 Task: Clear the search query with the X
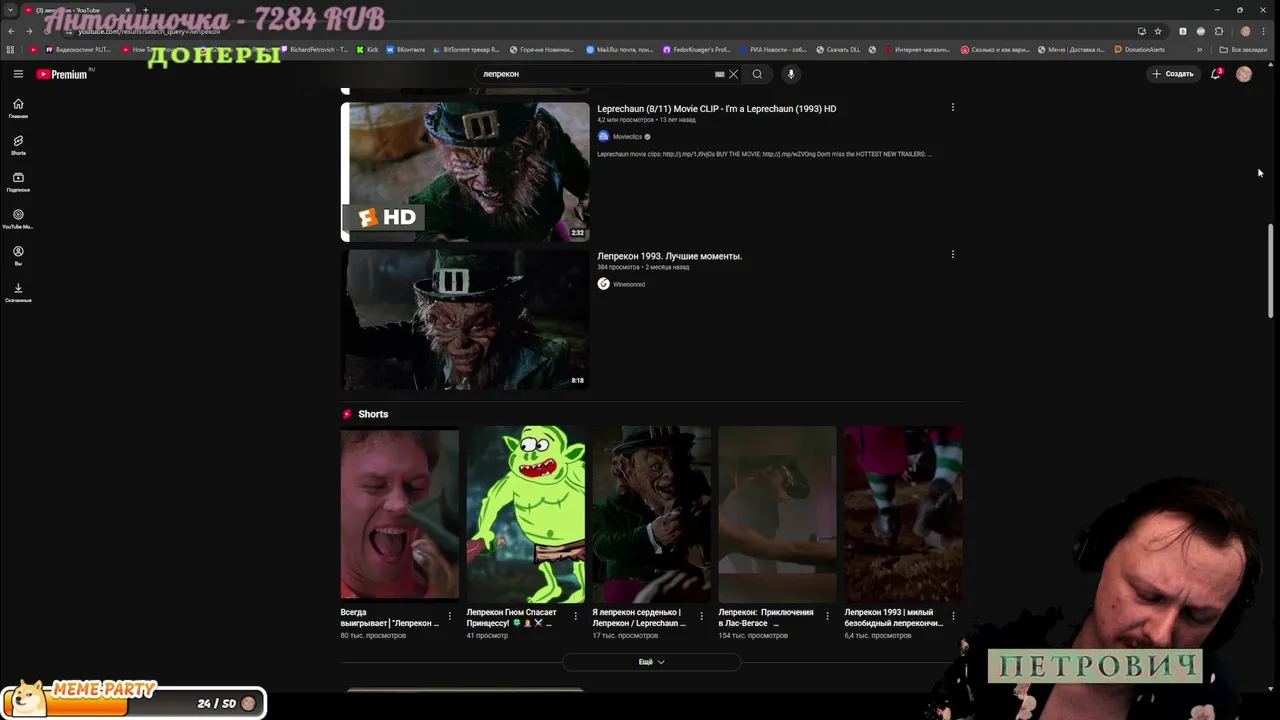click(733, 74)
